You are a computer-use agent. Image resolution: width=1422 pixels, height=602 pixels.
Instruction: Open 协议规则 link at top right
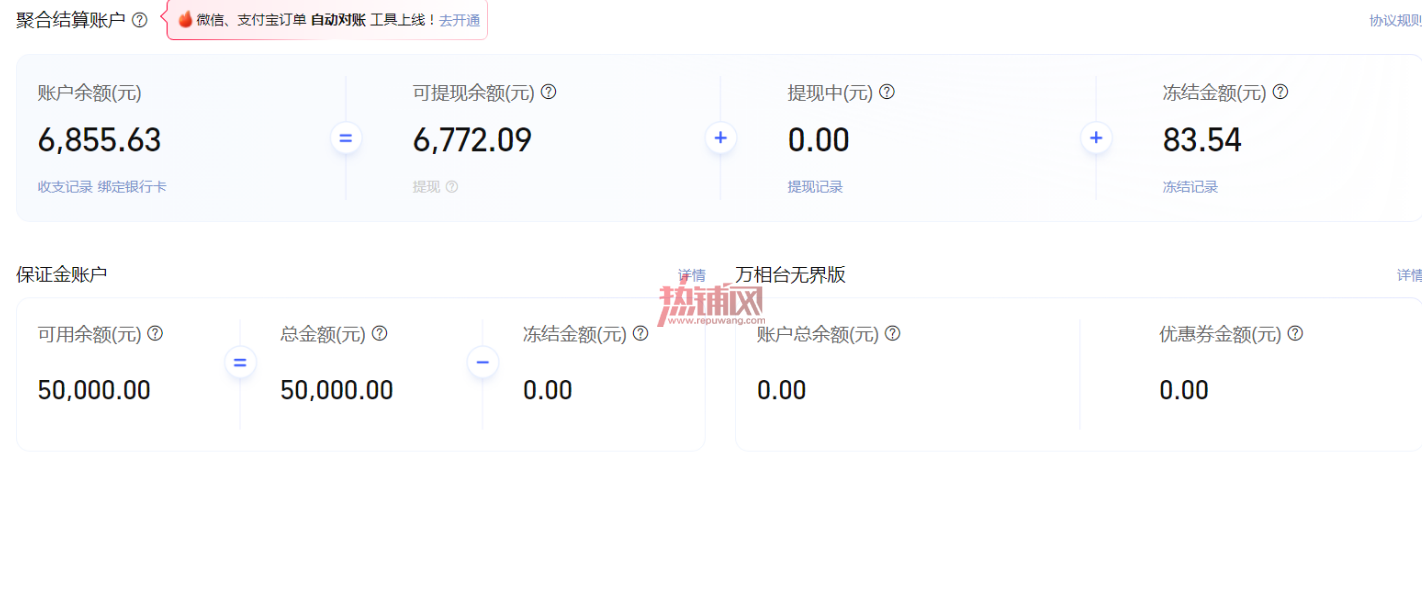tap(1395, 20)
